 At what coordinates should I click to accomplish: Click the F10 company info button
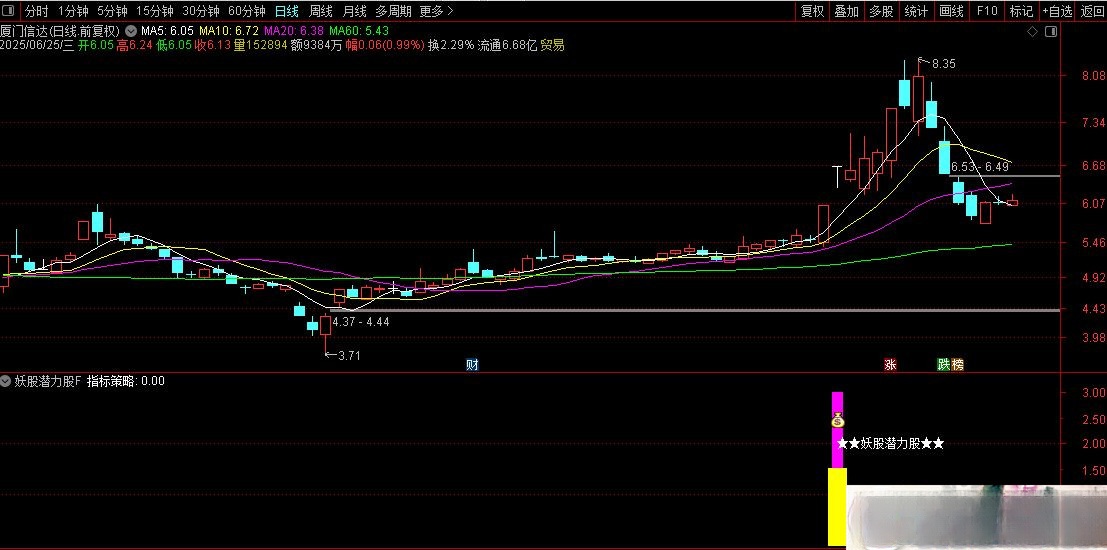click(987, 11)
